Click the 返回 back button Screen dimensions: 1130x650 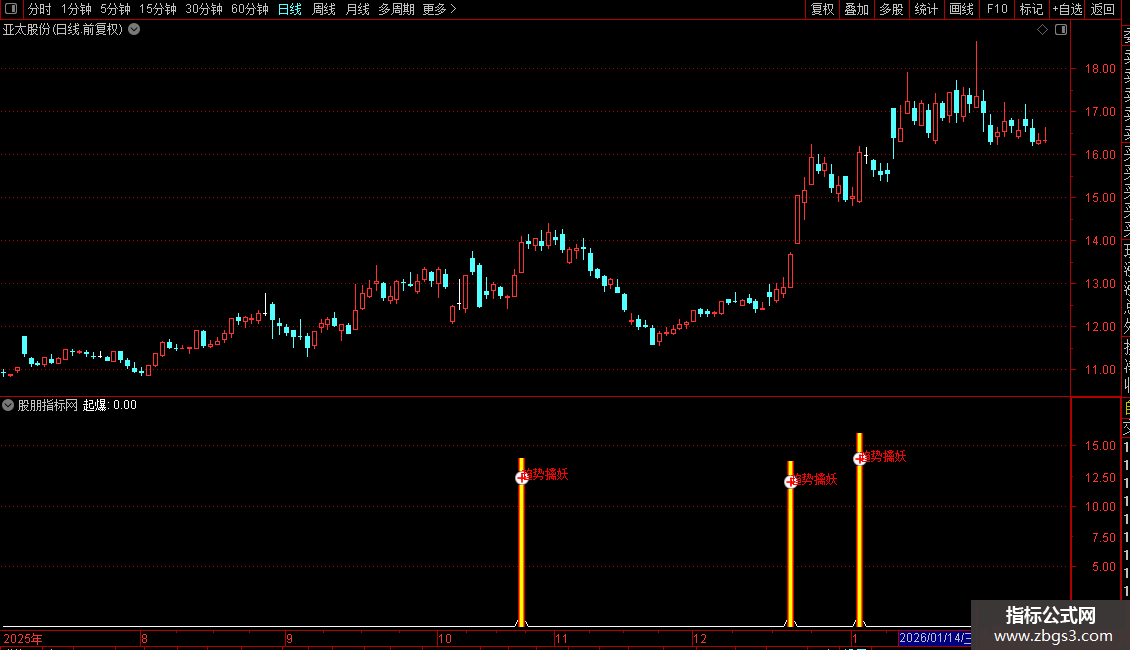pyautogui.click(x=1103, y=9)
